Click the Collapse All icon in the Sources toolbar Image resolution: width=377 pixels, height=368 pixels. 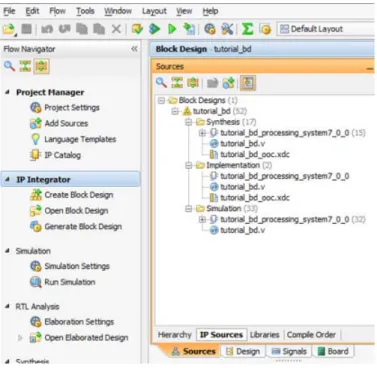(x=177, y=82)
